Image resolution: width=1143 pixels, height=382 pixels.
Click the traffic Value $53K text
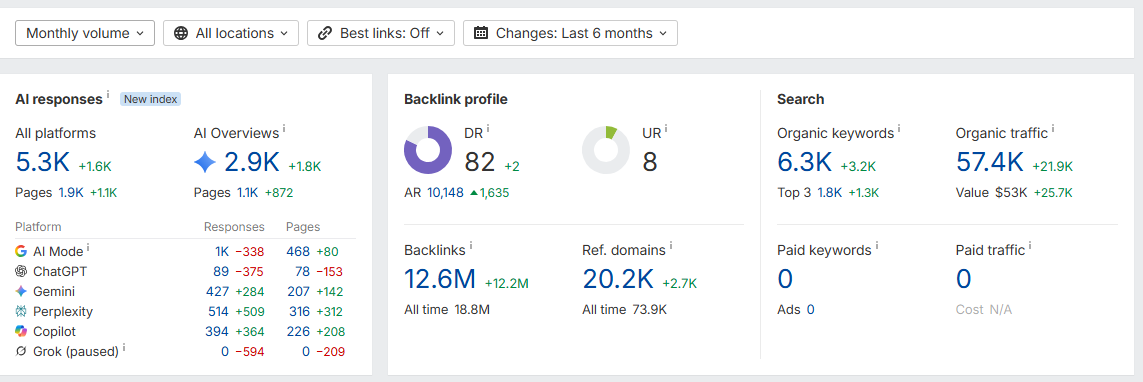992,193
